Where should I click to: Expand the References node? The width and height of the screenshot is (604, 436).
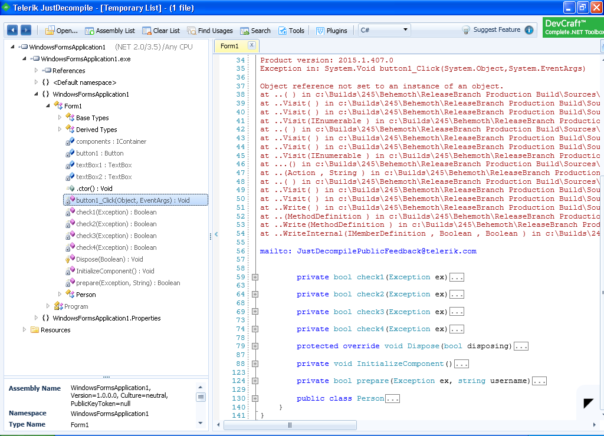pos(36,70)
